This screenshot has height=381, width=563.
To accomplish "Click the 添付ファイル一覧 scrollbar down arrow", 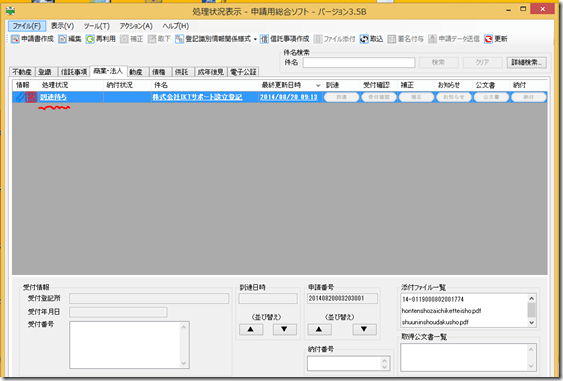I will pos(531,322).
